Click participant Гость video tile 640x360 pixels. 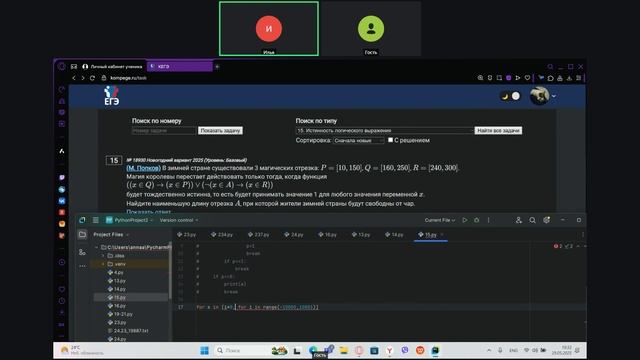click(371, 29)
